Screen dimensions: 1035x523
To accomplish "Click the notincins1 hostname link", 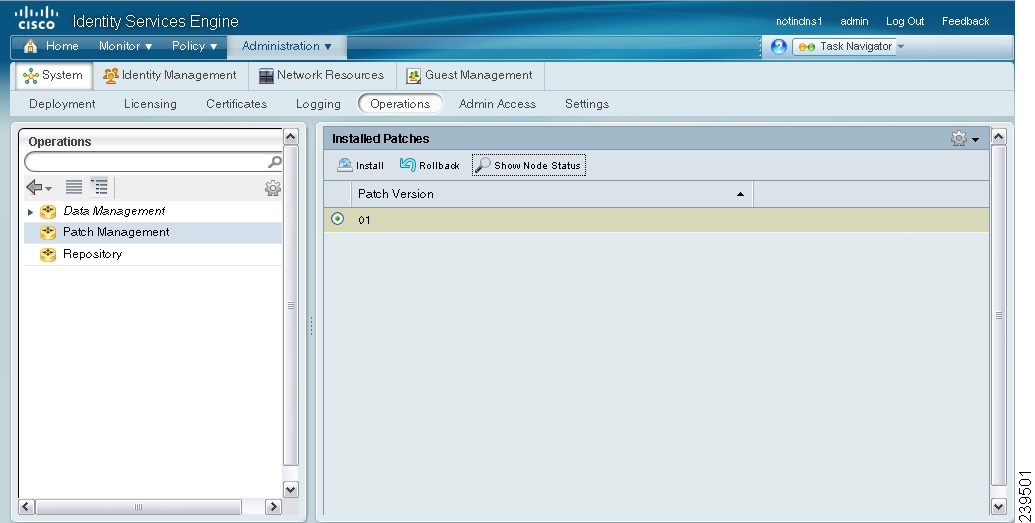I will [799, 21].
